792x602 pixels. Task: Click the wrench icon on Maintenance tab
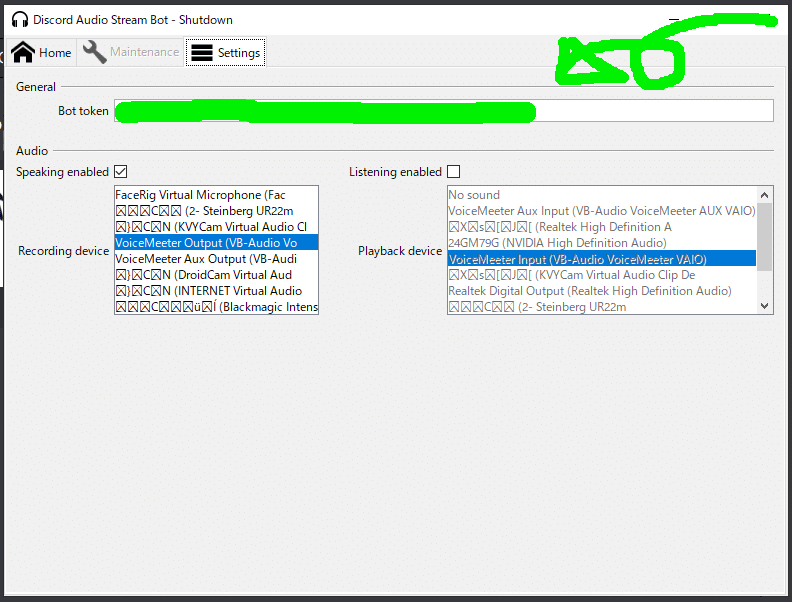(x=94, y=52)
